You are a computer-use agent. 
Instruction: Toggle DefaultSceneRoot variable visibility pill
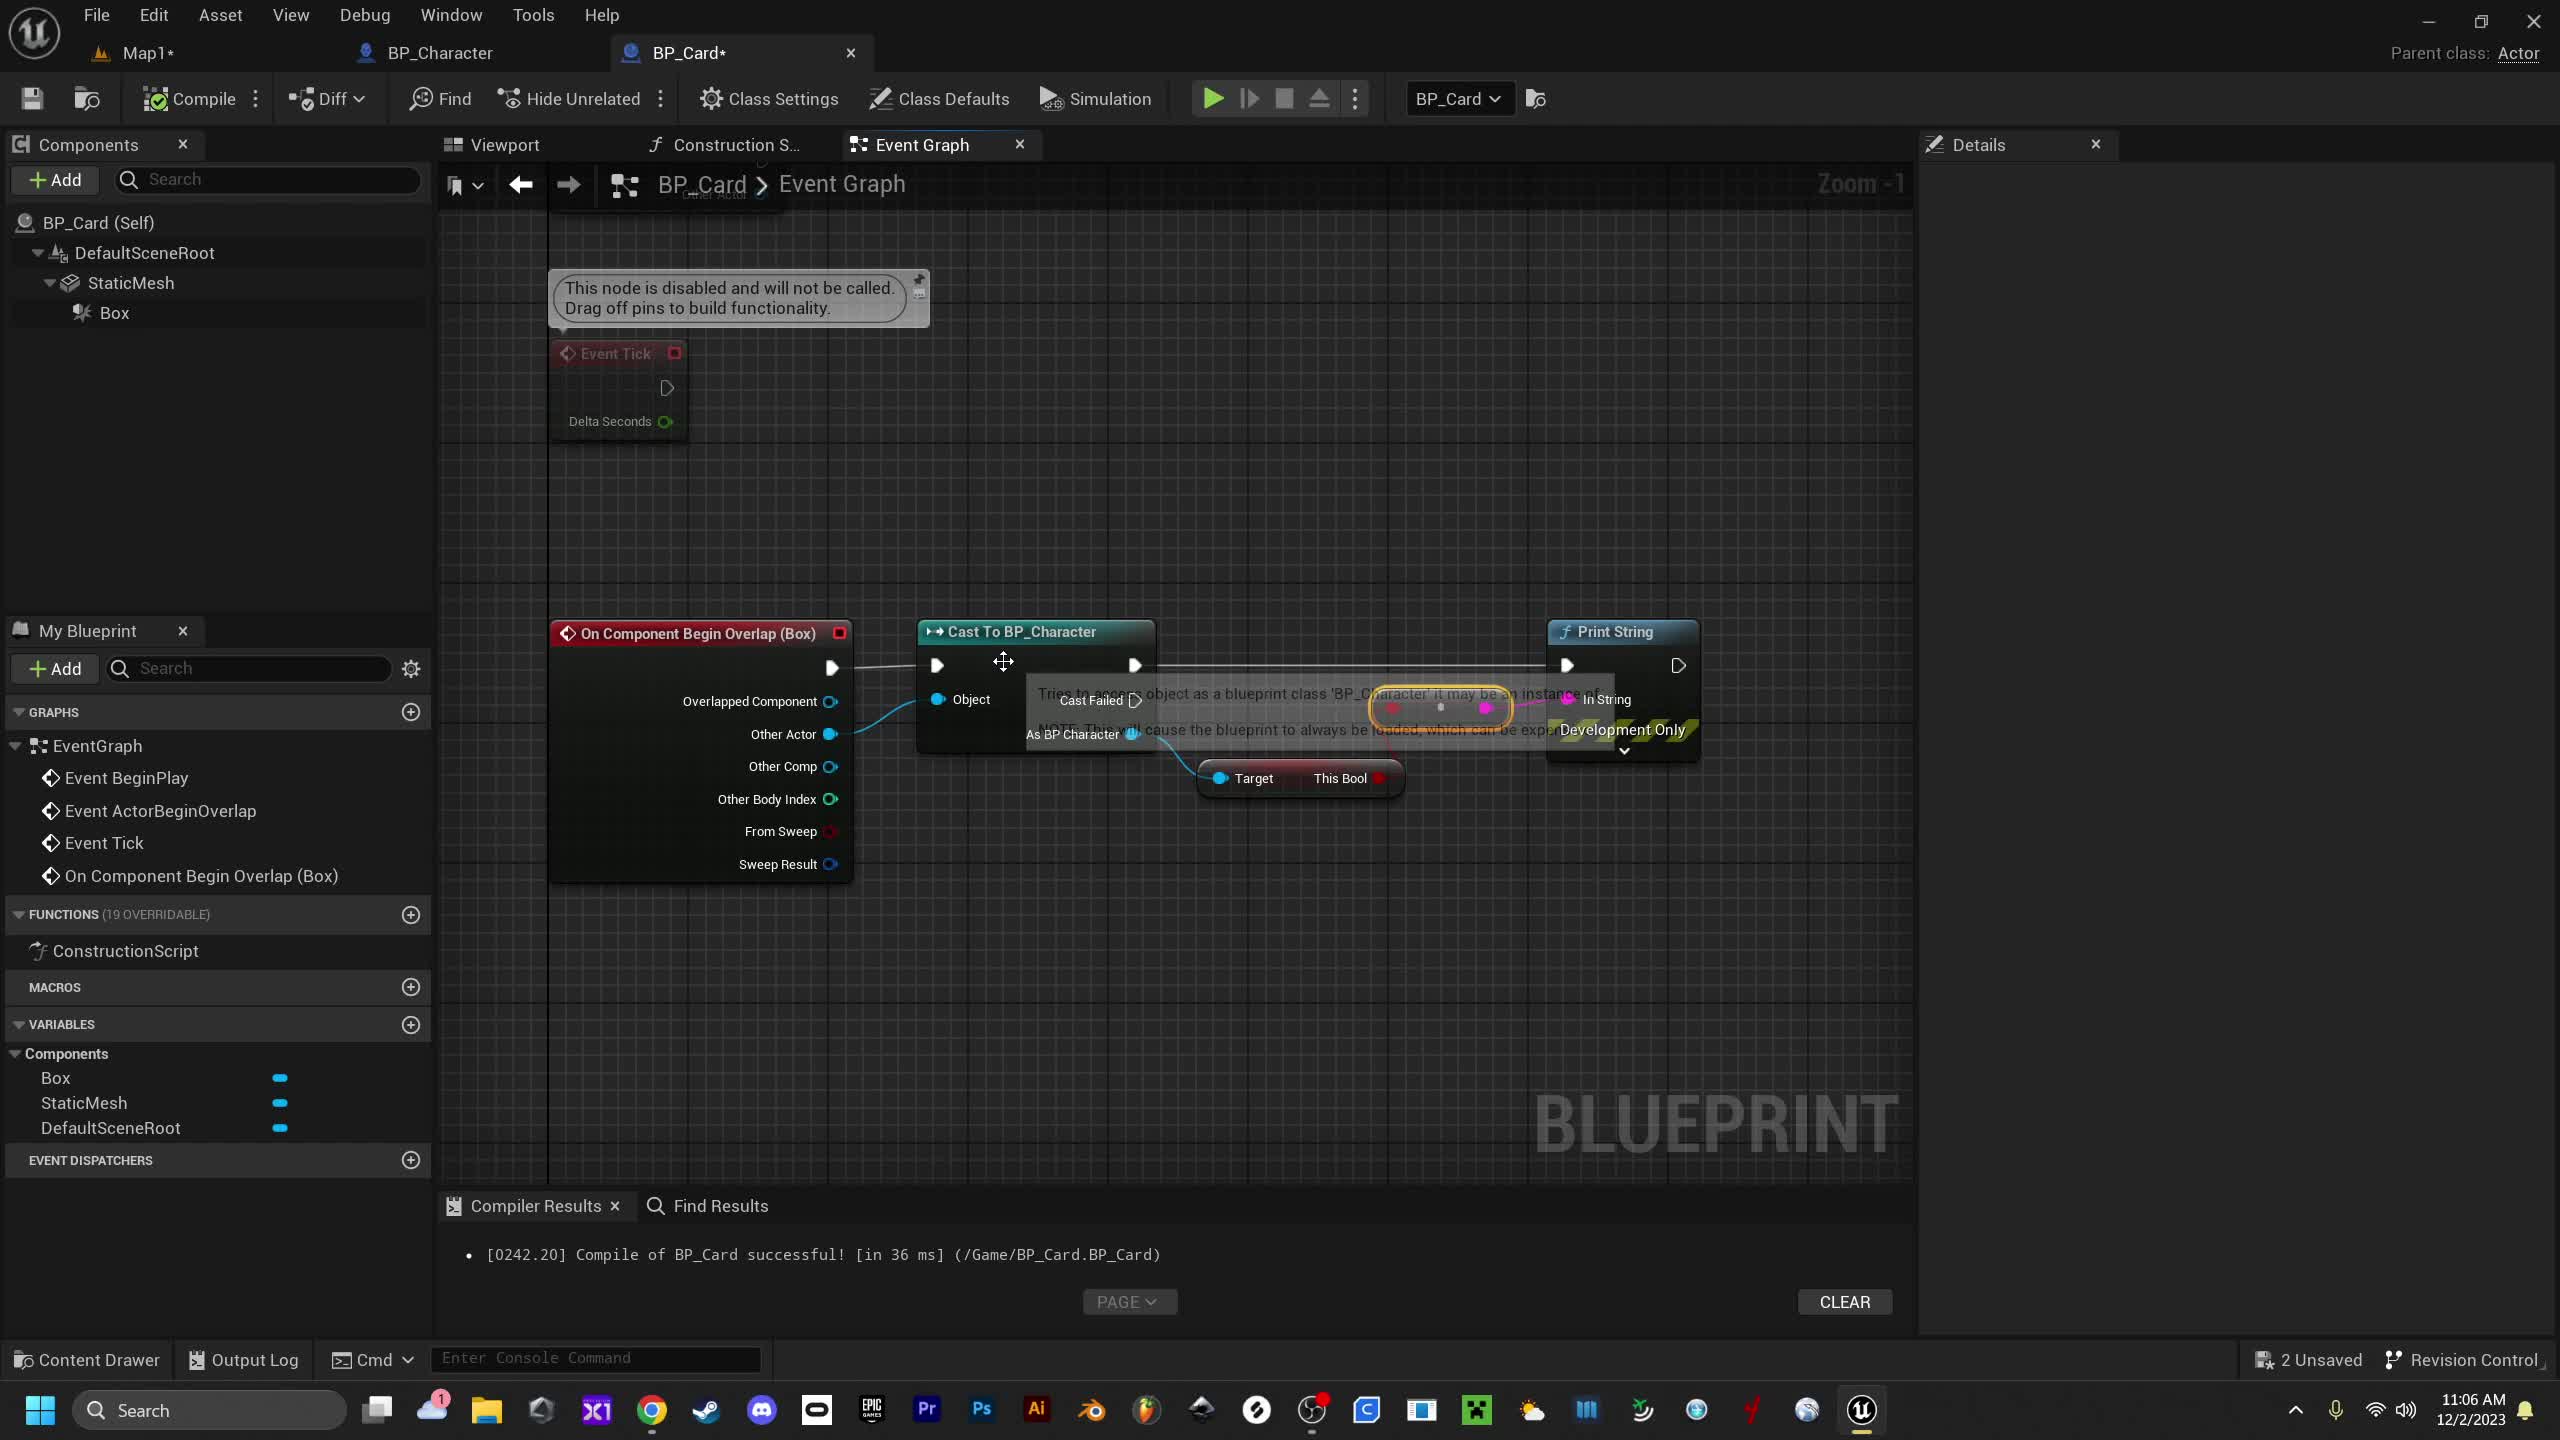point(280,1128)
